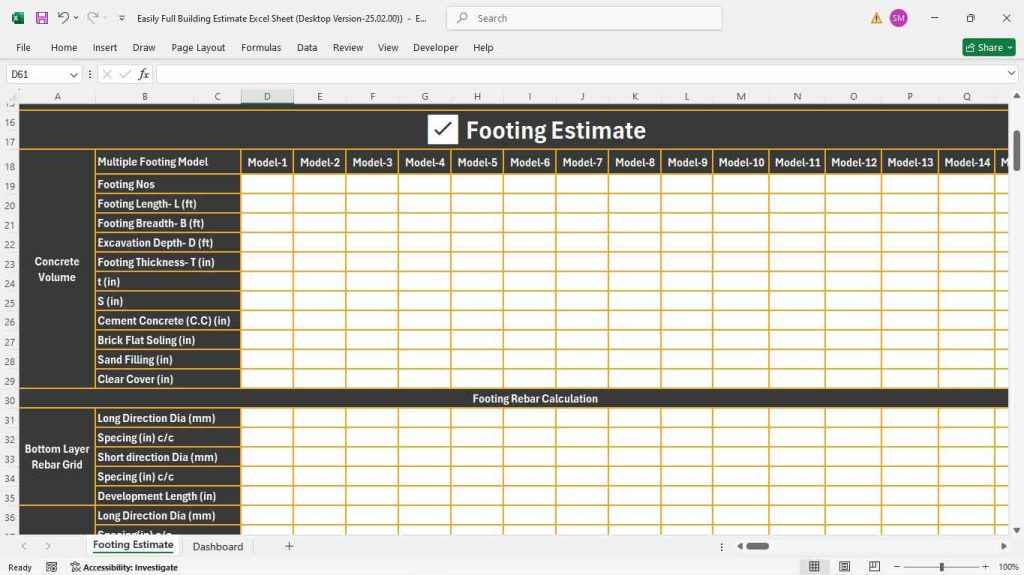Click the next sheet navigation arrow
This screenshot has height=575, width=1024.
tap(48, 546)
